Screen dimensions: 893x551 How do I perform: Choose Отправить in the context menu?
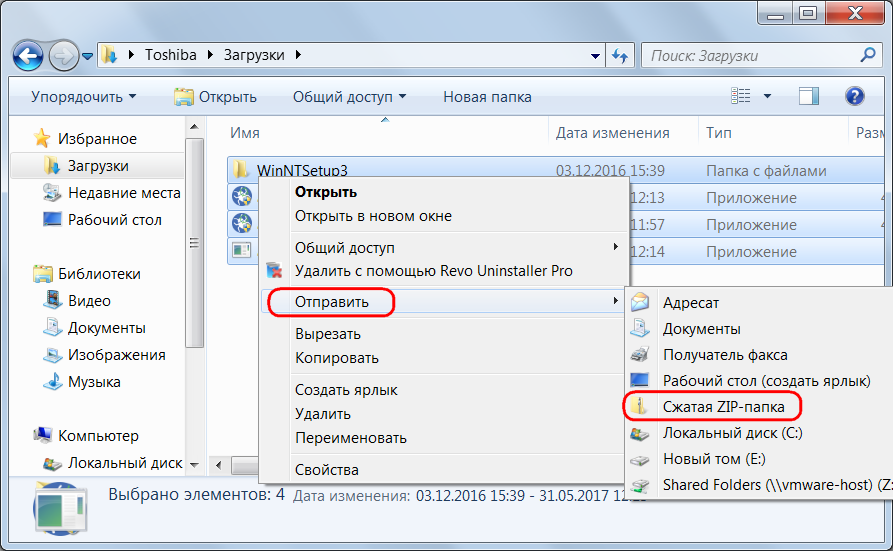(x=332, y=301)
